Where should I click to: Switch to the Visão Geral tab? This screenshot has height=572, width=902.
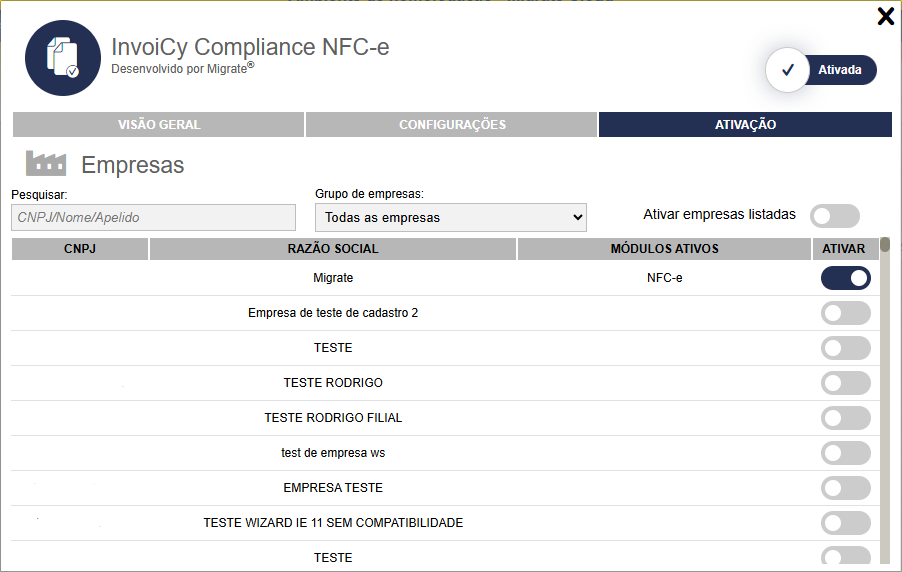click(159, 125)
